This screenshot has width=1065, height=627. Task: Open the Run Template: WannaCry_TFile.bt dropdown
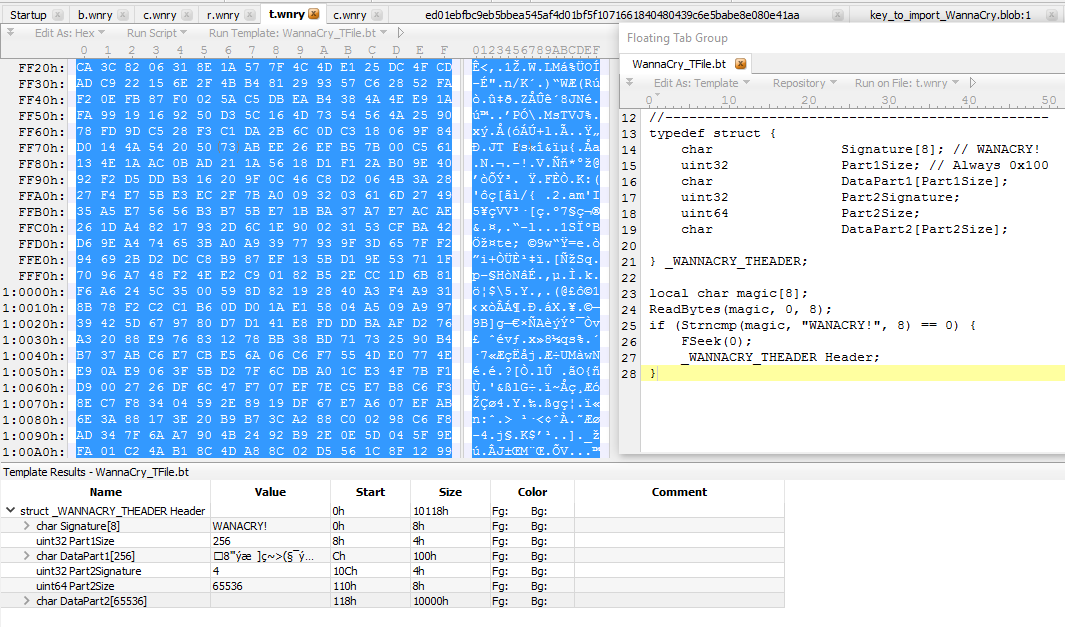[297, 33]
